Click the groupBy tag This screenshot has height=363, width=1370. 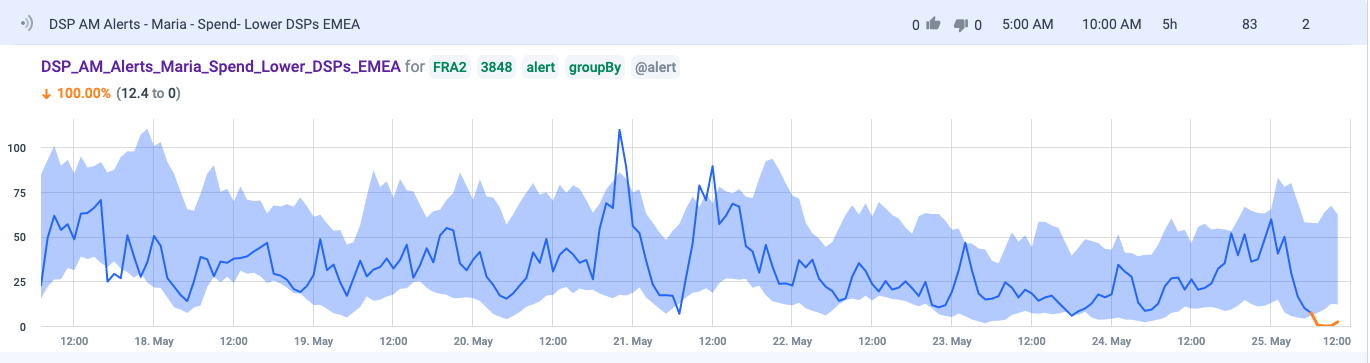(x=595, y=67)
